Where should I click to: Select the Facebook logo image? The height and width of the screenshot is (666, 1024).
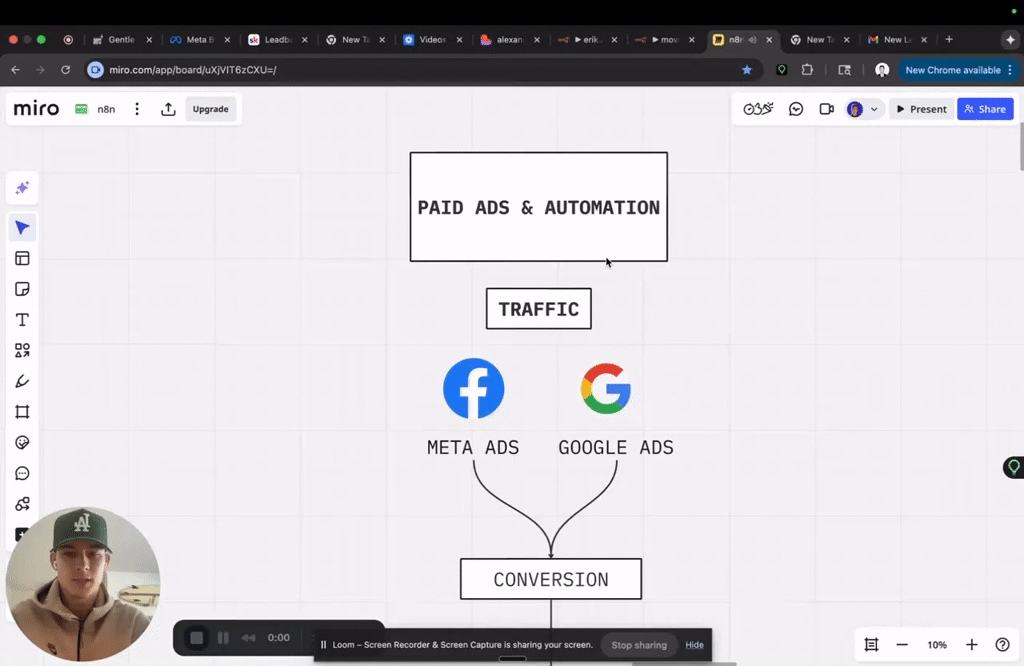click(x=473, y=388)
